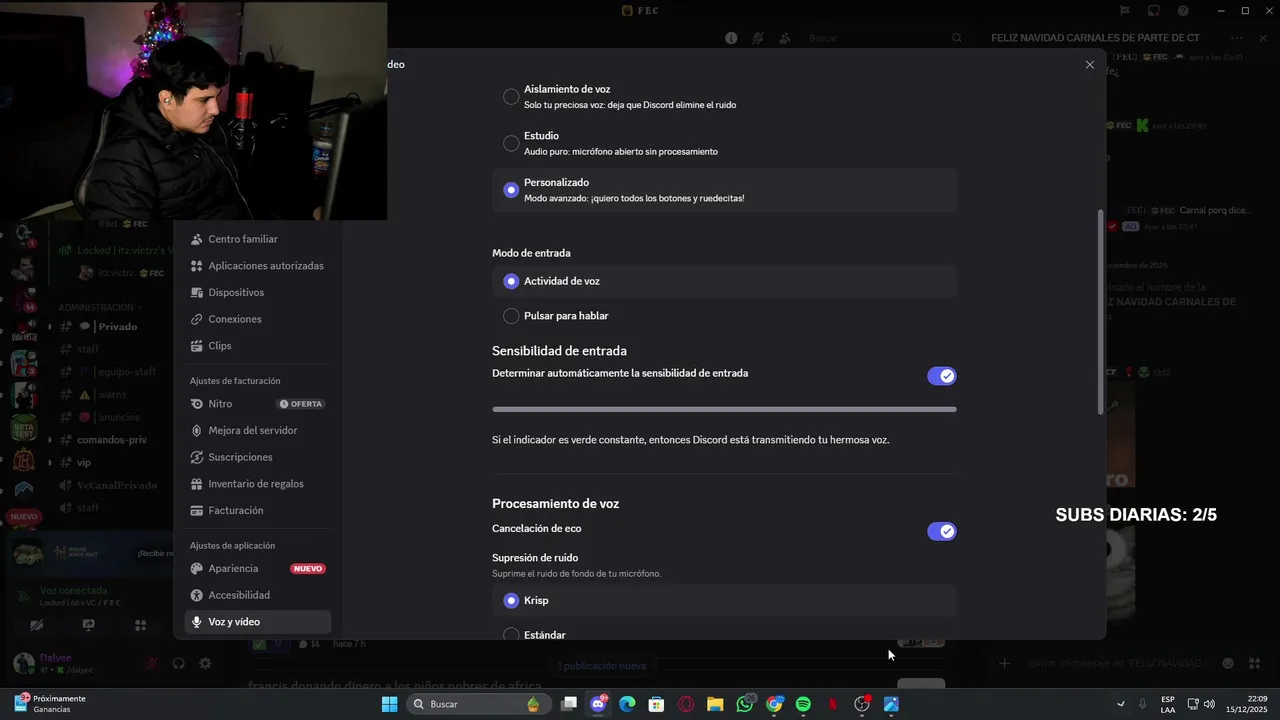Image resolution: width=1280 pixels, height=720 pixels.
Task: Click taskbar Buscar search box
Action: point(477,704)
